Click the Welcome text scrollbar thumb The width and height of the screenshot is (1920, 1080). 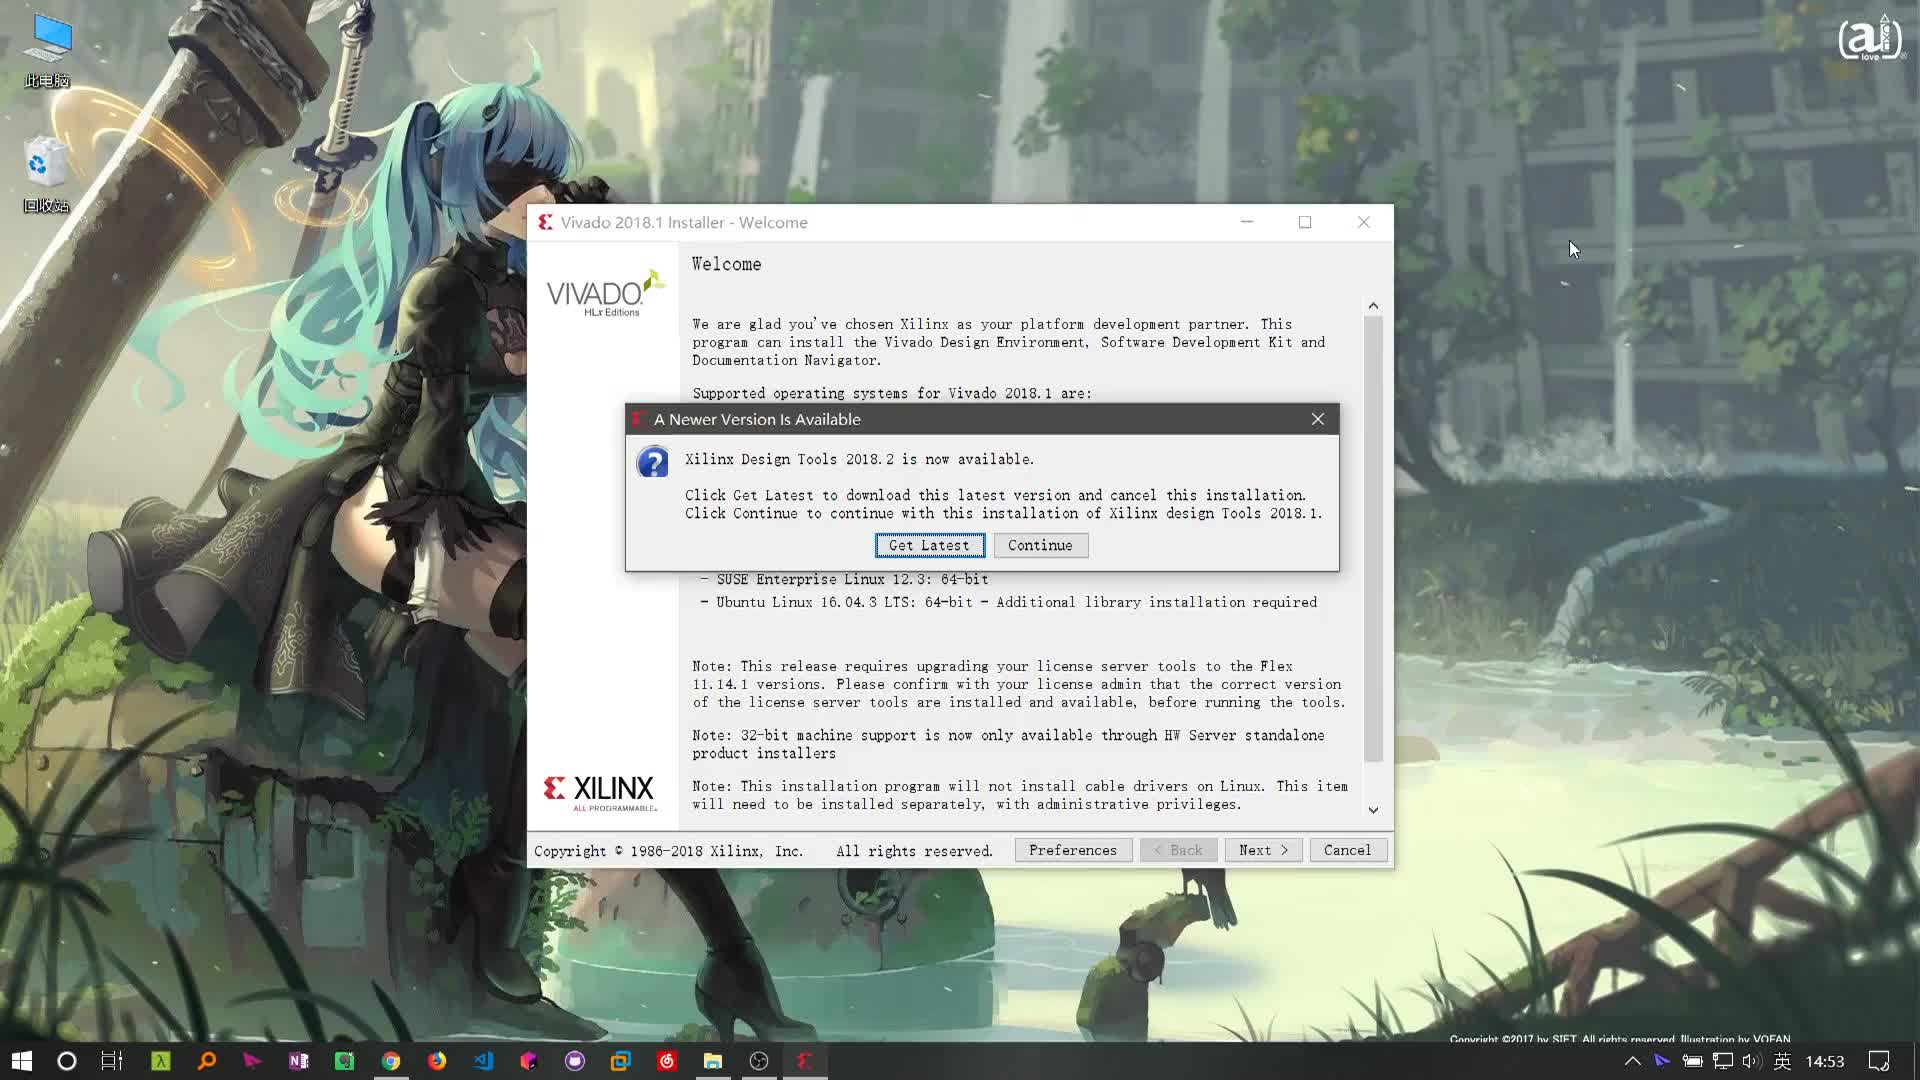tap(1373, 538)
